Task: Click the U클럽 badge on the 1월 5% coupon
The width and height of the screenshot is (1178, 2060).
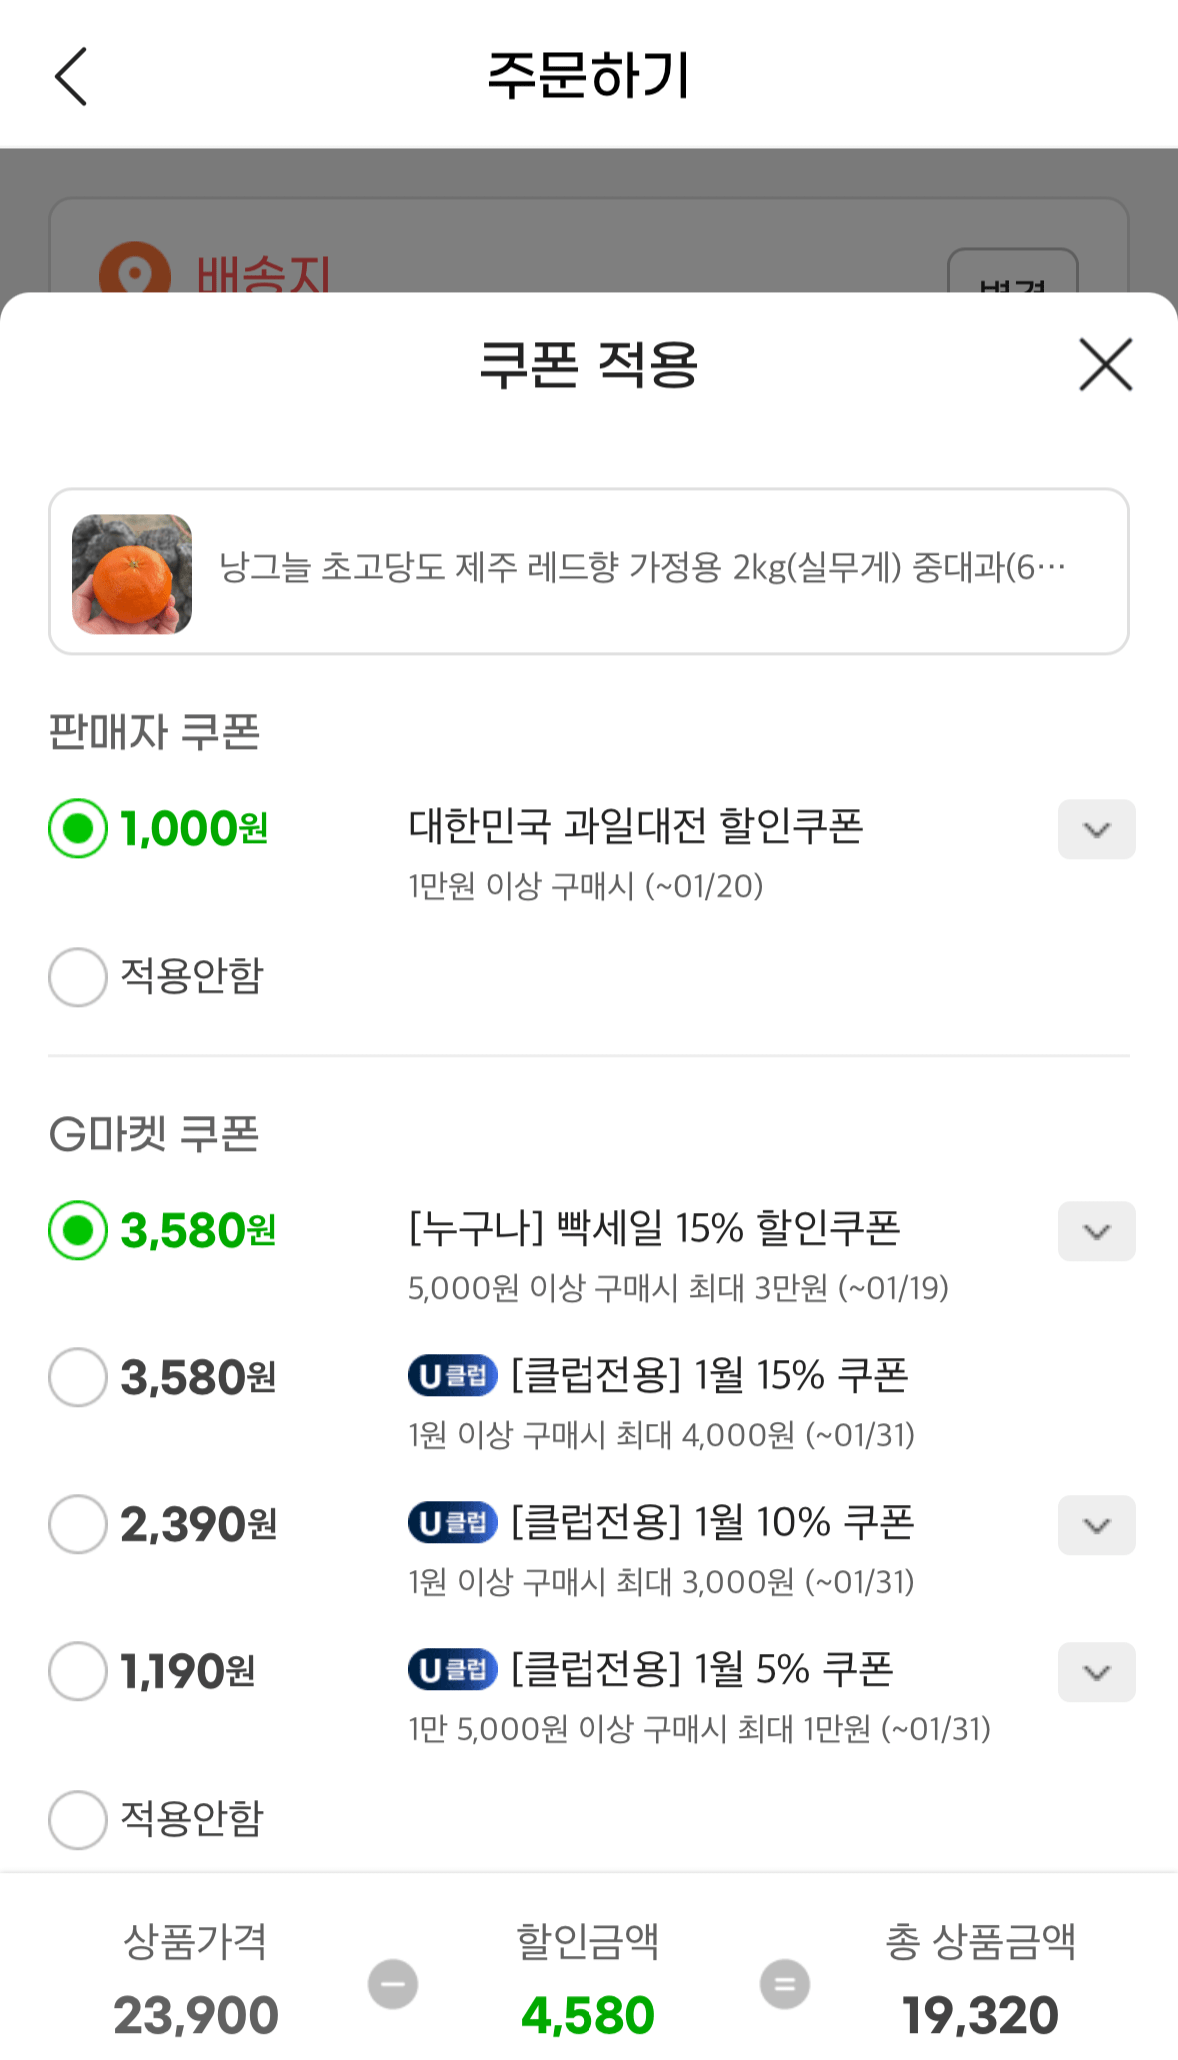Action: (x=452, y=1670)
